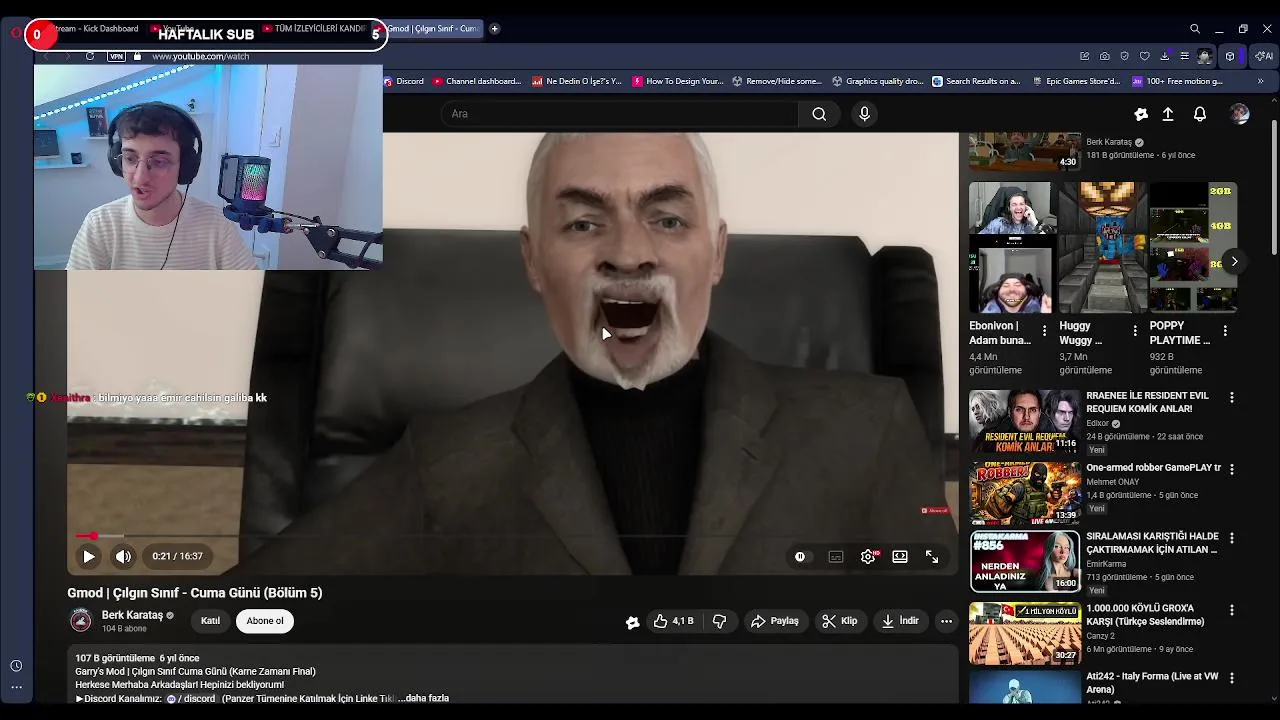
Task: Switch to the Kick Dashboard browser tab
Action: point(95,29)
